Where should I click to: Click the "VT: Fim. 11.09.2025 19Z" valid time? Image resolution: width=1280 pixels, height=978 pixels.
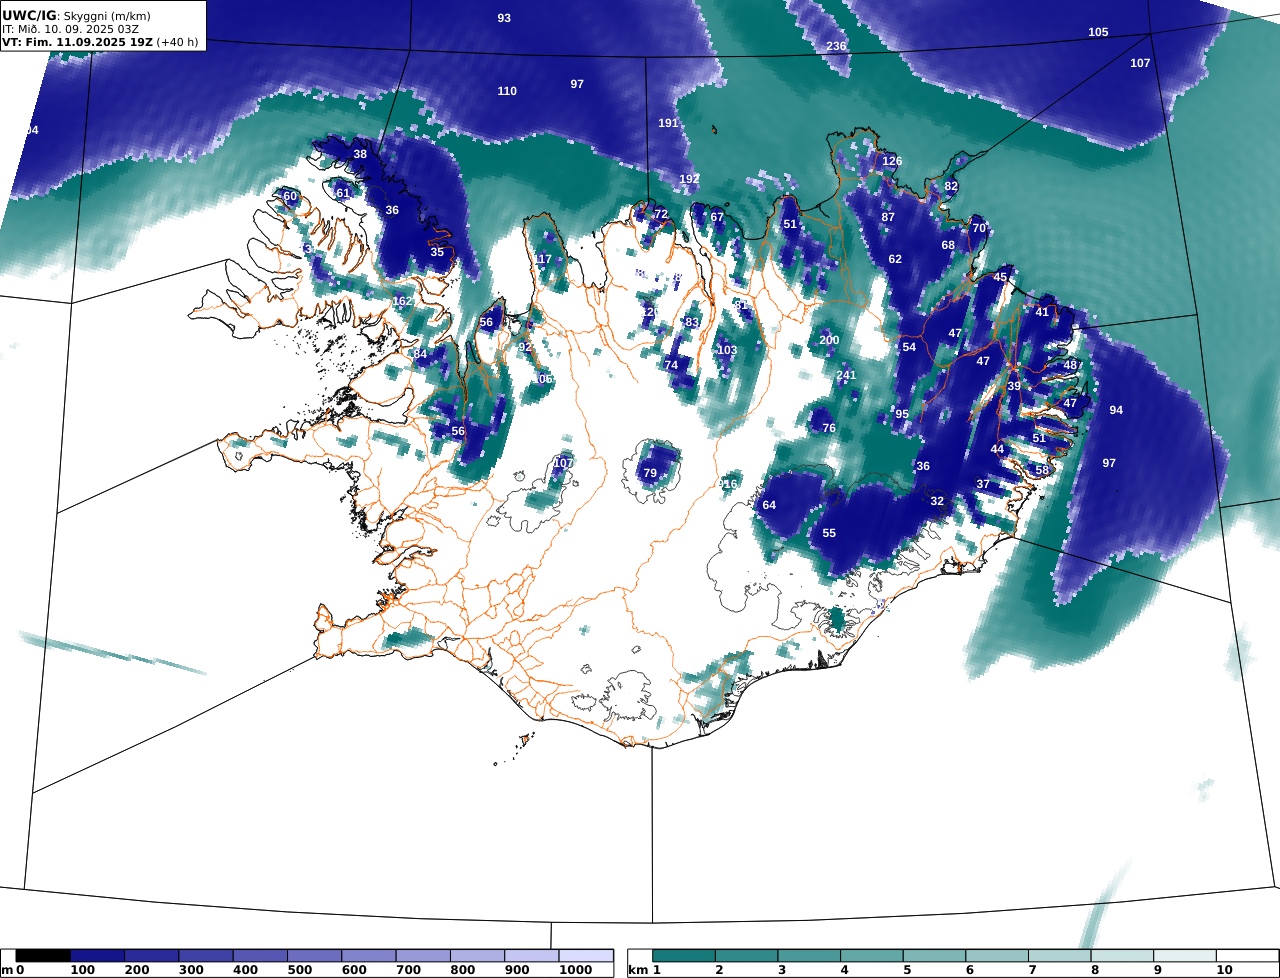77,42
